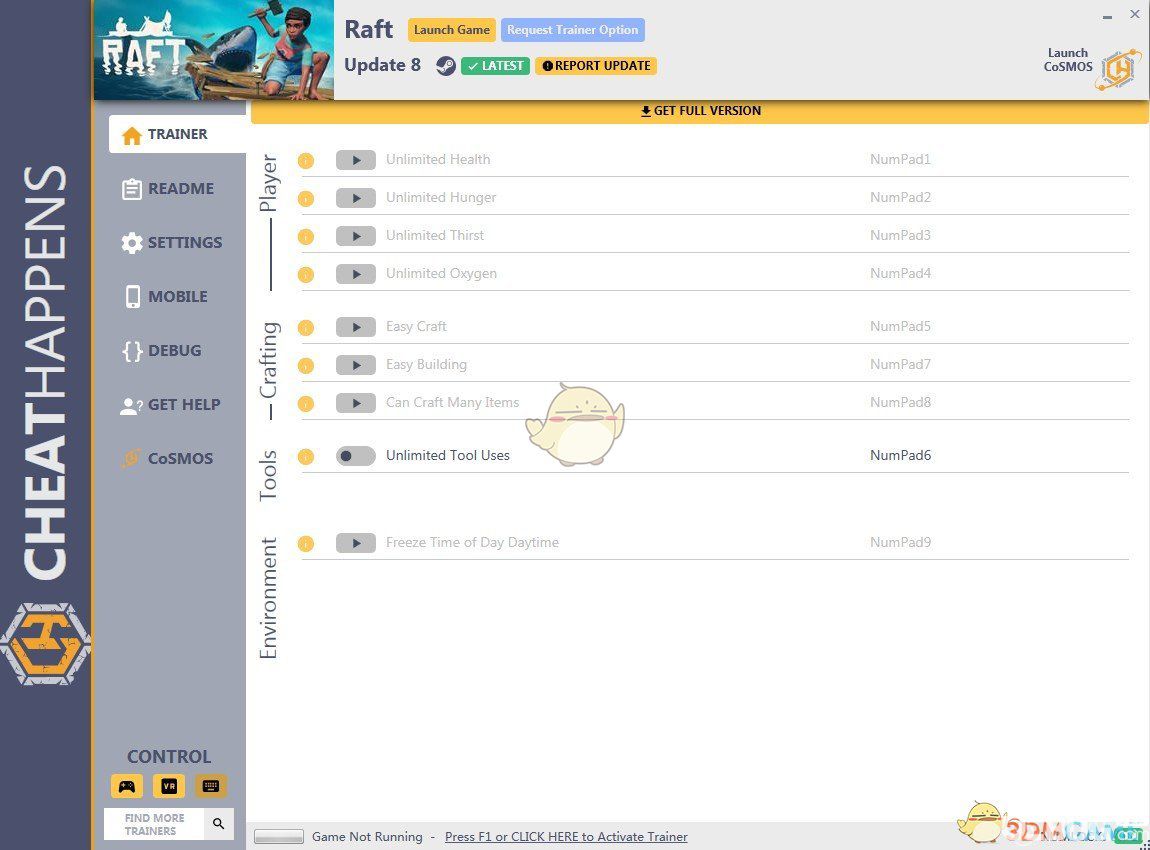This screenshot has width=1150, height=850.
Task: Click the info icon beside Unlimited Tool Uses
Action: [306, 457]
